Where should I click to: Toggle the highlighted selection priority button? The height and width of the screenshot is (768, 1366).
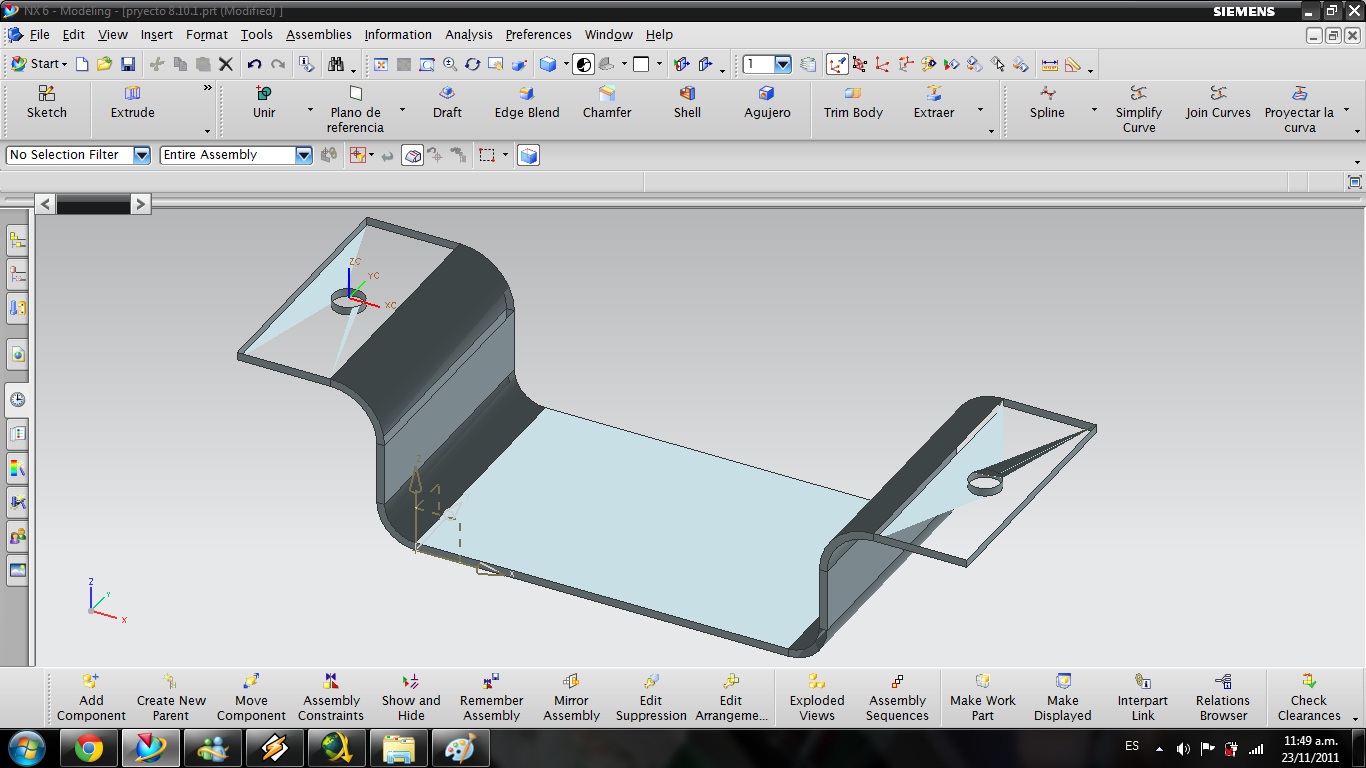tap(412, 155)
